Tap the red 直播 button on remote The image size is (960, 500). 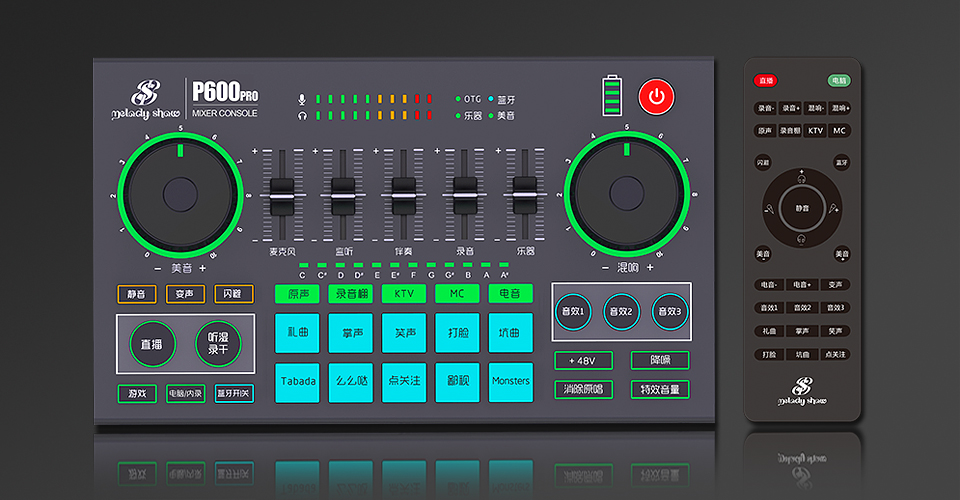pos(765,80)
